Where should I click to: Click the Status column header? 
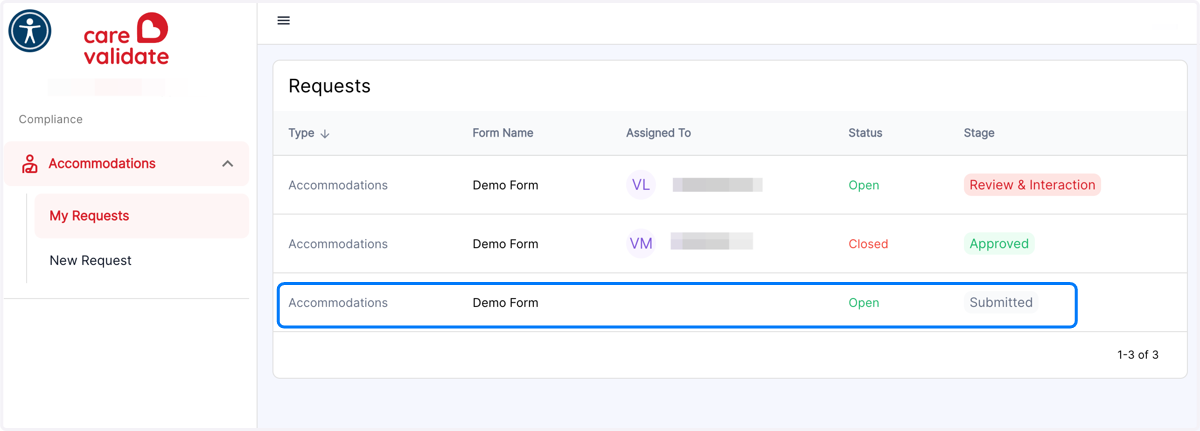tap(865, 133)
